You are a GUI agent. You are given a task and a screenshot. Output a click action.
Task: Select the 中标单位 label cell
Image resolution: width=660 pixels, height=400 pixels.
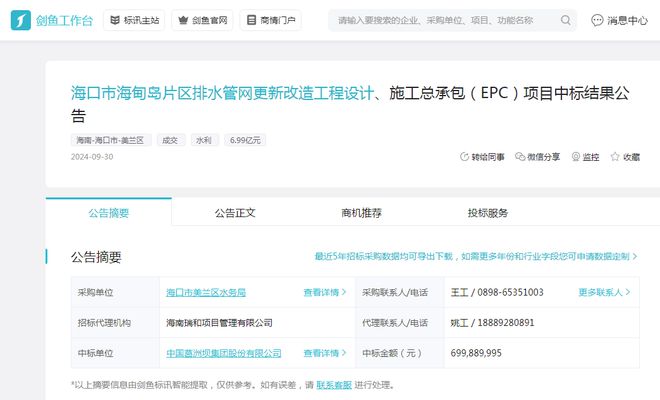pos(115,353)
